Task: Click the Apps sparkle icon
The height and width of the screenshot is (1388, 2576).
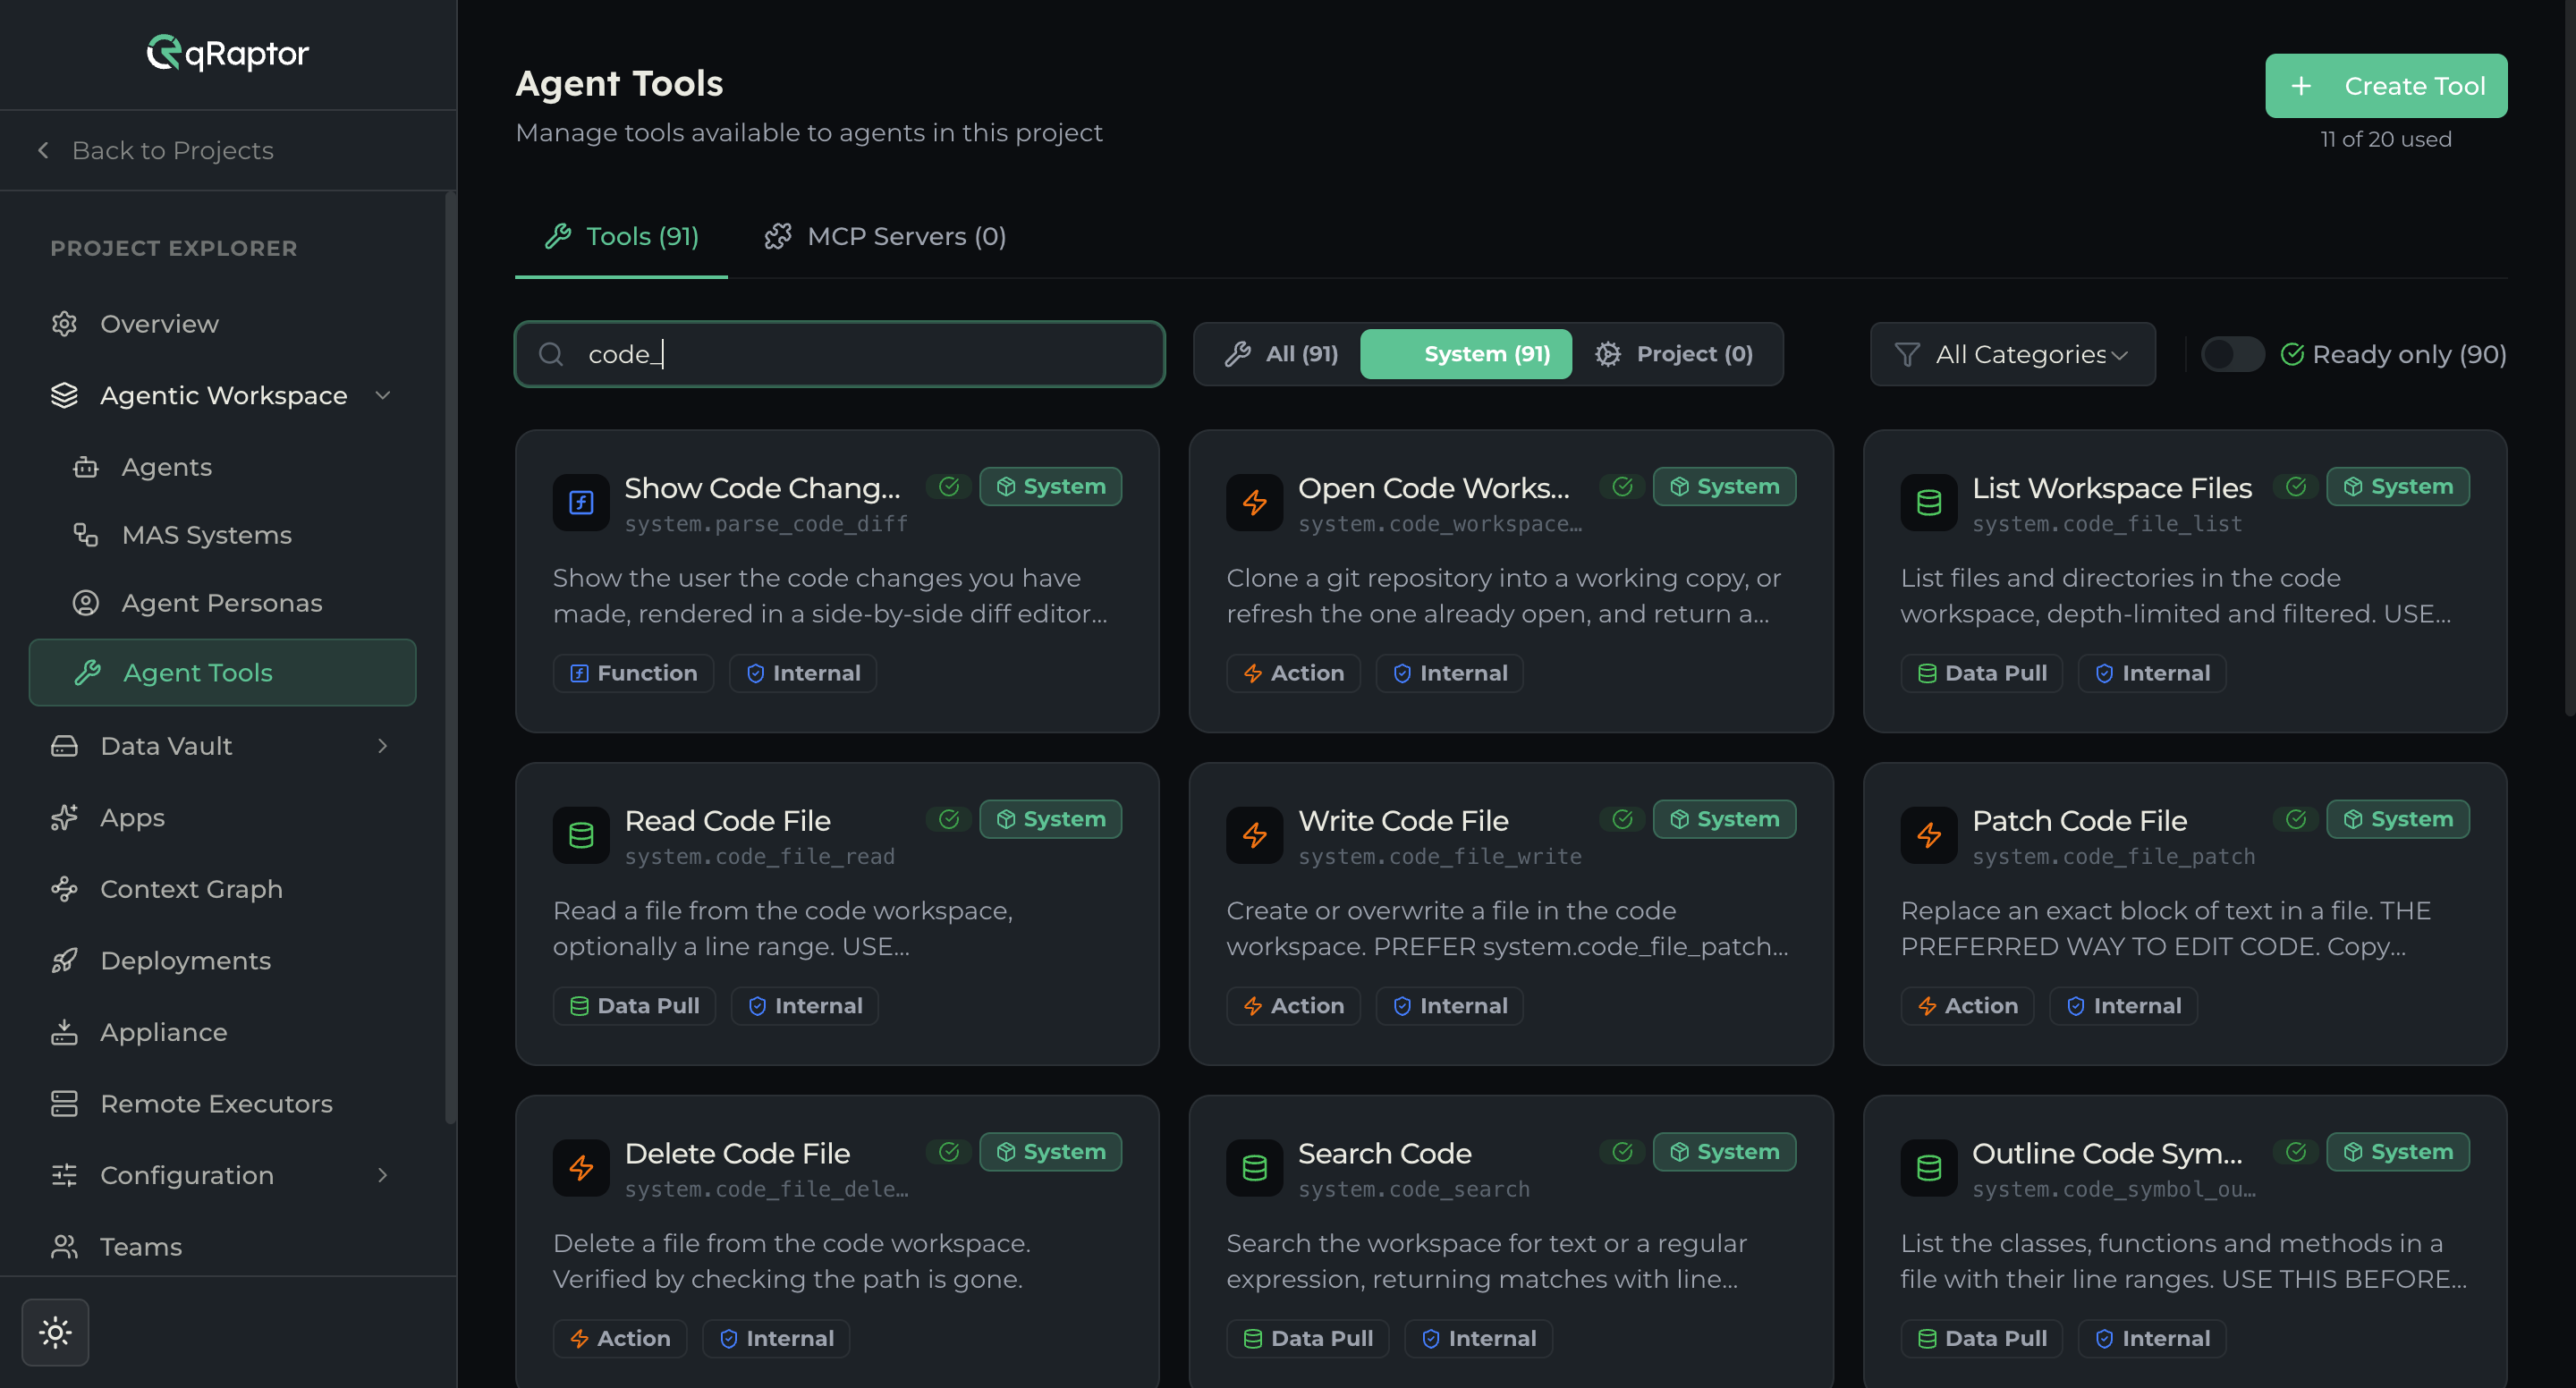Action: pyautogui.click(x=64, y=818)
